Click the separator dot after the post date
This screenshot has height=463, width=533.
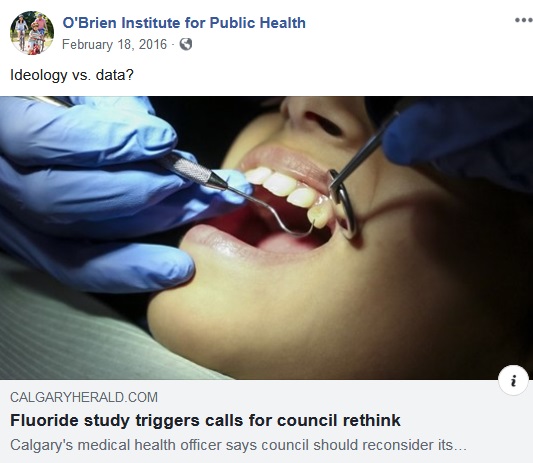click(x=173, y=45)
